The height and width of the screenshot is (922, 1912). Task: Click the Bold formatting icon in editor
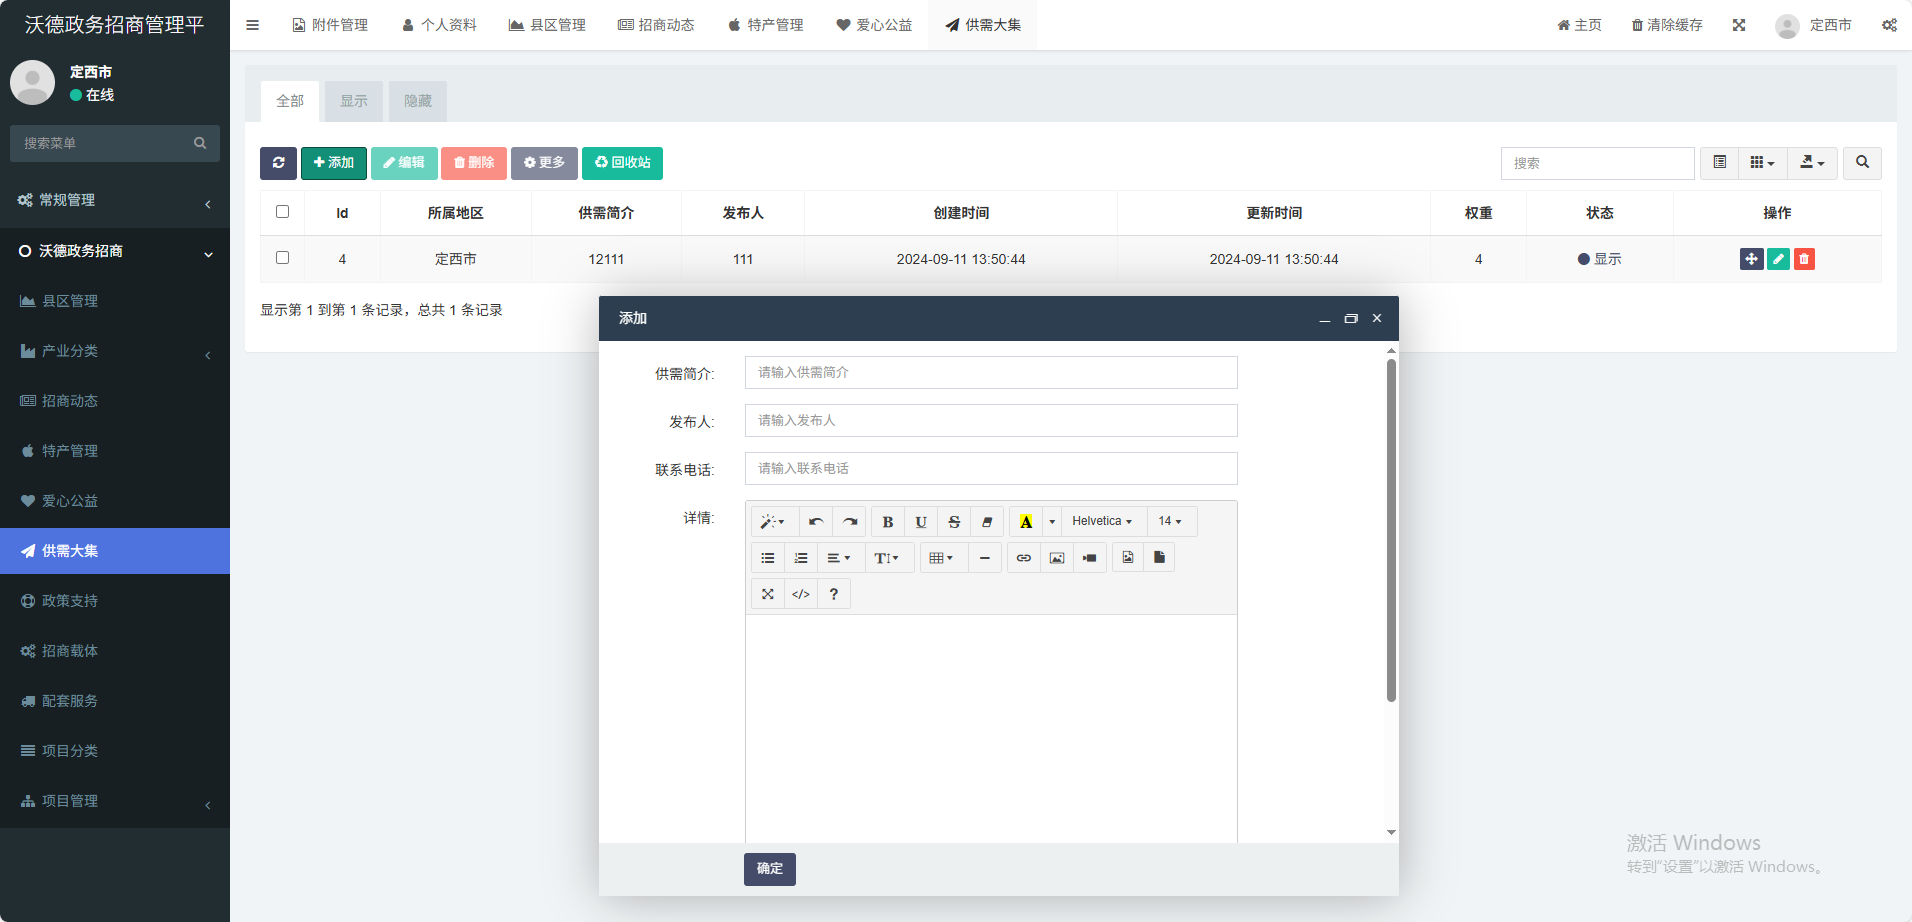tap(887, 522)
